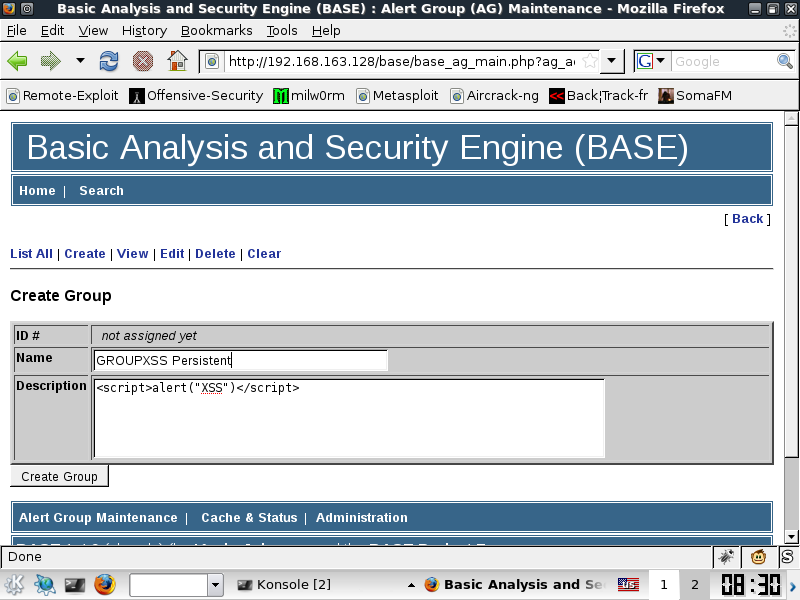Click the Google search magnifier icon
800x600 pixels.
pyautogui.click(x=785, y=62)
